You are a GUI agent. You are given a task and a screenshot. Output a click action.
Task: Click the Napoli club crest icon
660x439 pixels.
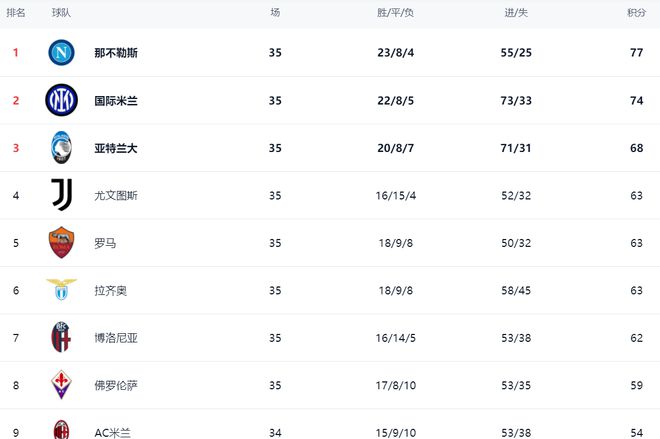click(62, 52)
